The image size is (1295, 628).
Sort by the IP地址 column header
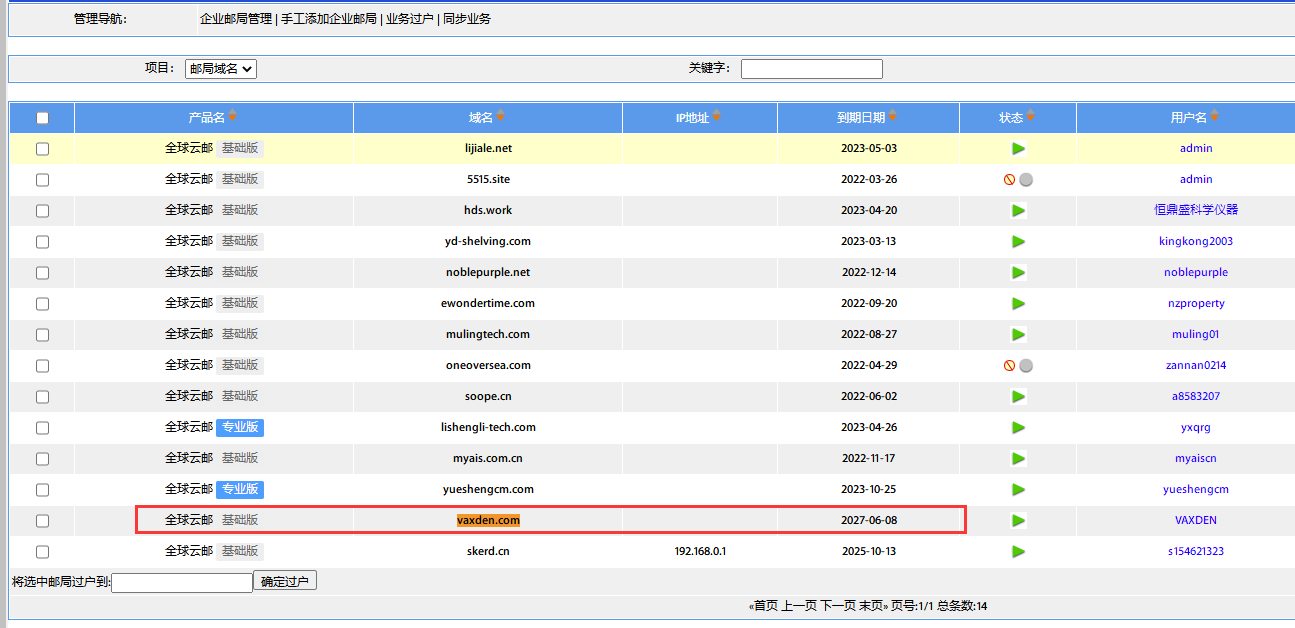[692, 118]
